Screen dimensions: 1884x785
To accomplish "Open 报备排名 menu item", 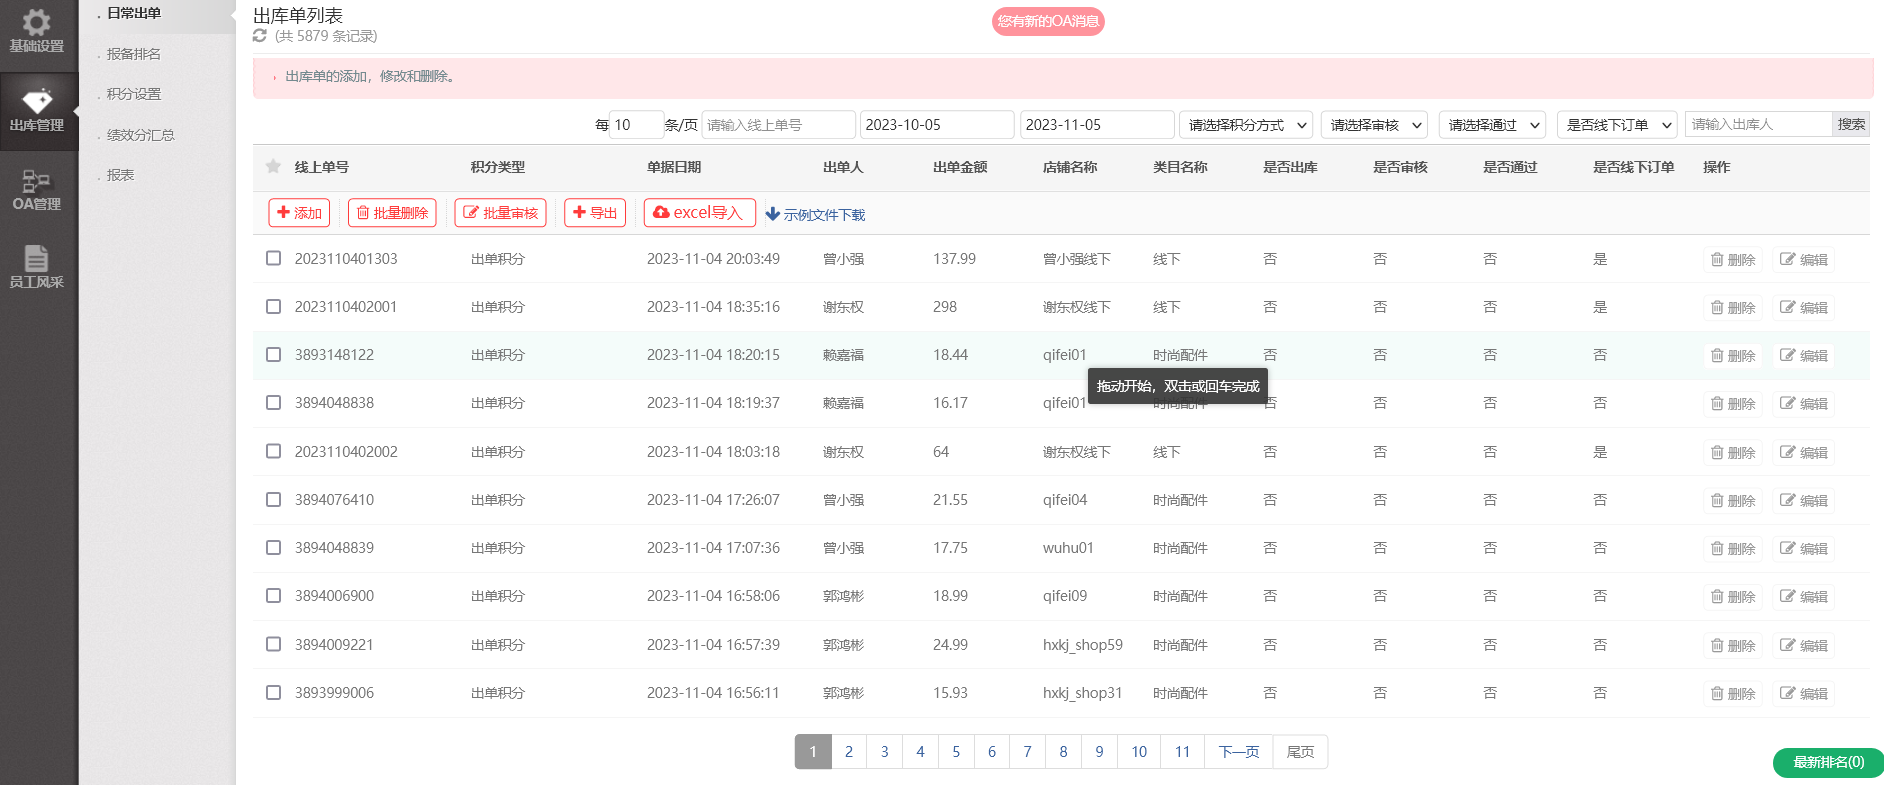I will pyautogui.click(x=134, y=54).
